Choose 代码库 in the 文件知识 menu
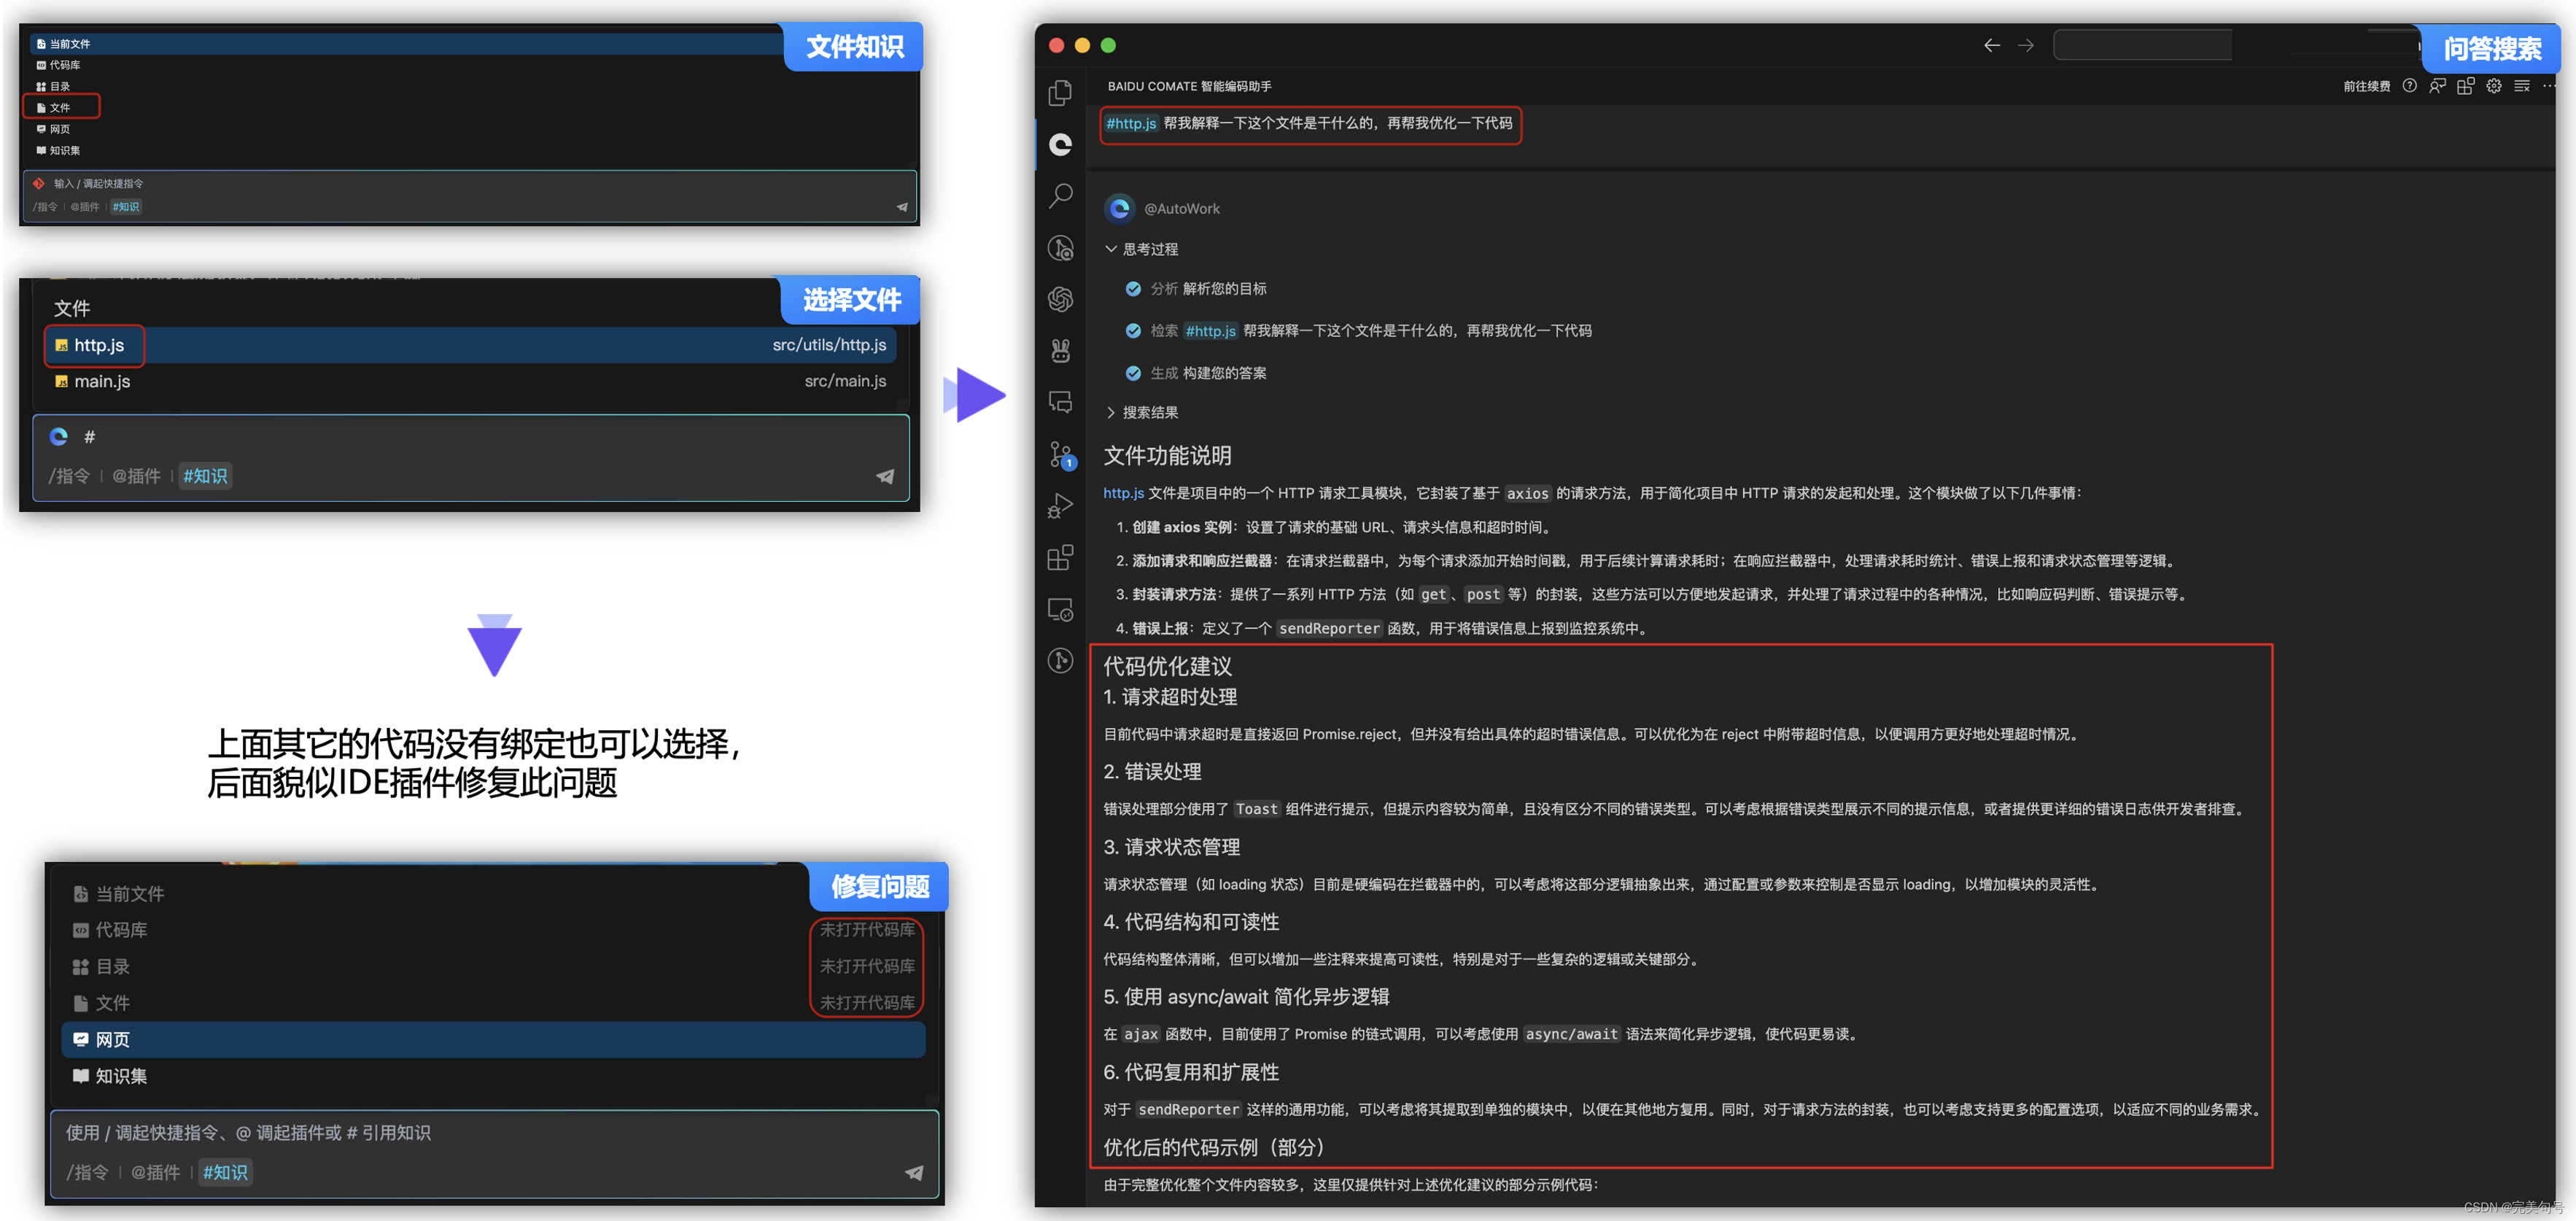2576x1221 pixels. 470,65
